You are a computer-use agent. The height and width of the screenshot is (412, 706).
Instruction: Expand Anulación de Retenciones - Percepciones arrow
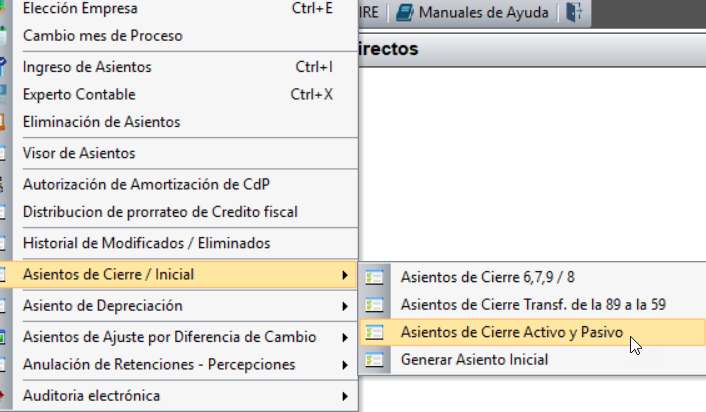pyautogui.click(x=345, y=365)
